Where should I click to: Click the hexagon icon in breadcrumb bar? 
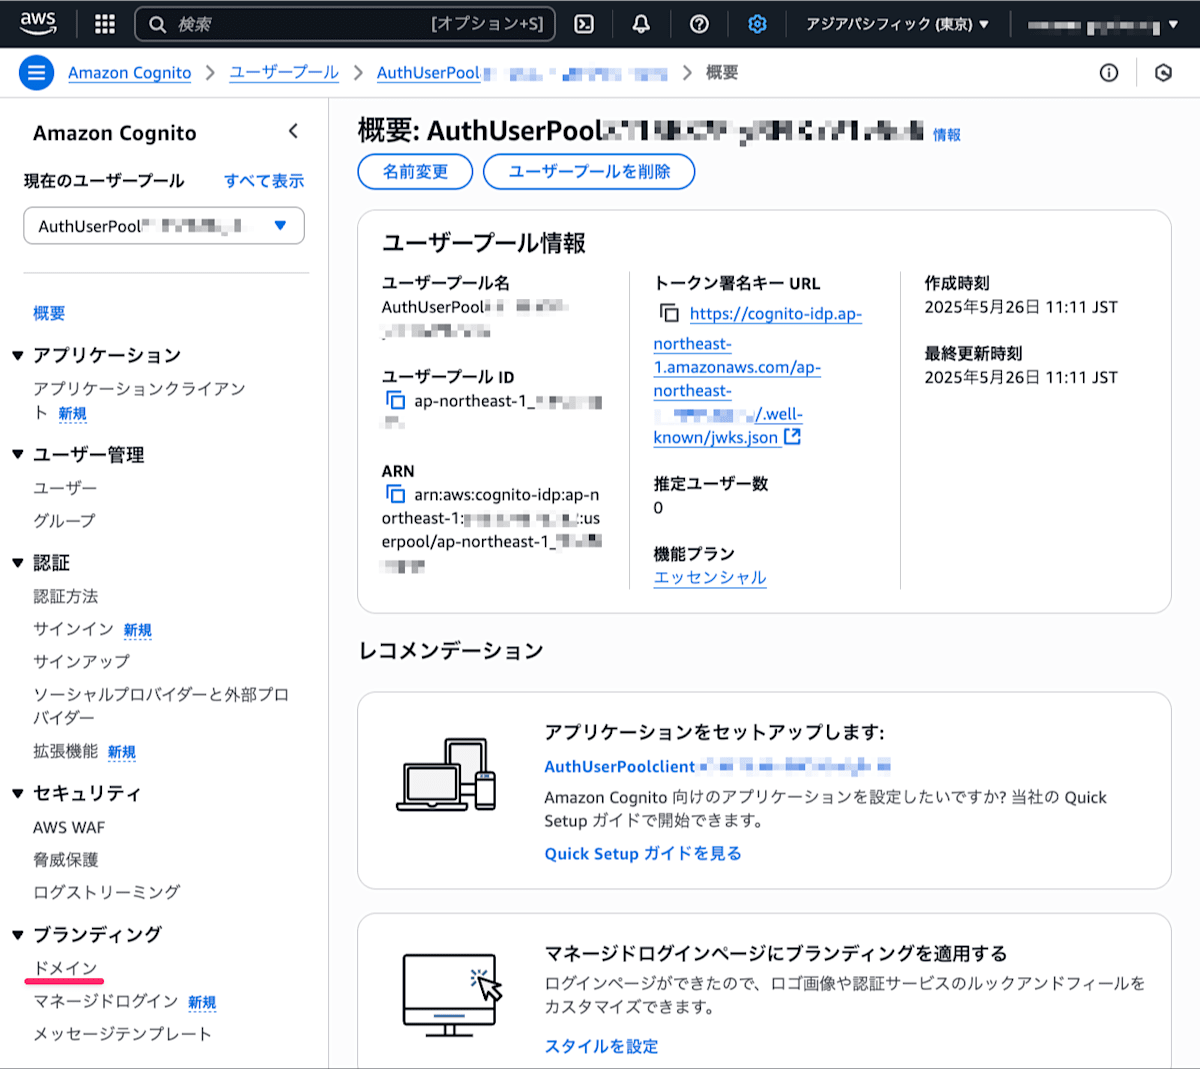pyautogui.click(x=1163, y=72)
